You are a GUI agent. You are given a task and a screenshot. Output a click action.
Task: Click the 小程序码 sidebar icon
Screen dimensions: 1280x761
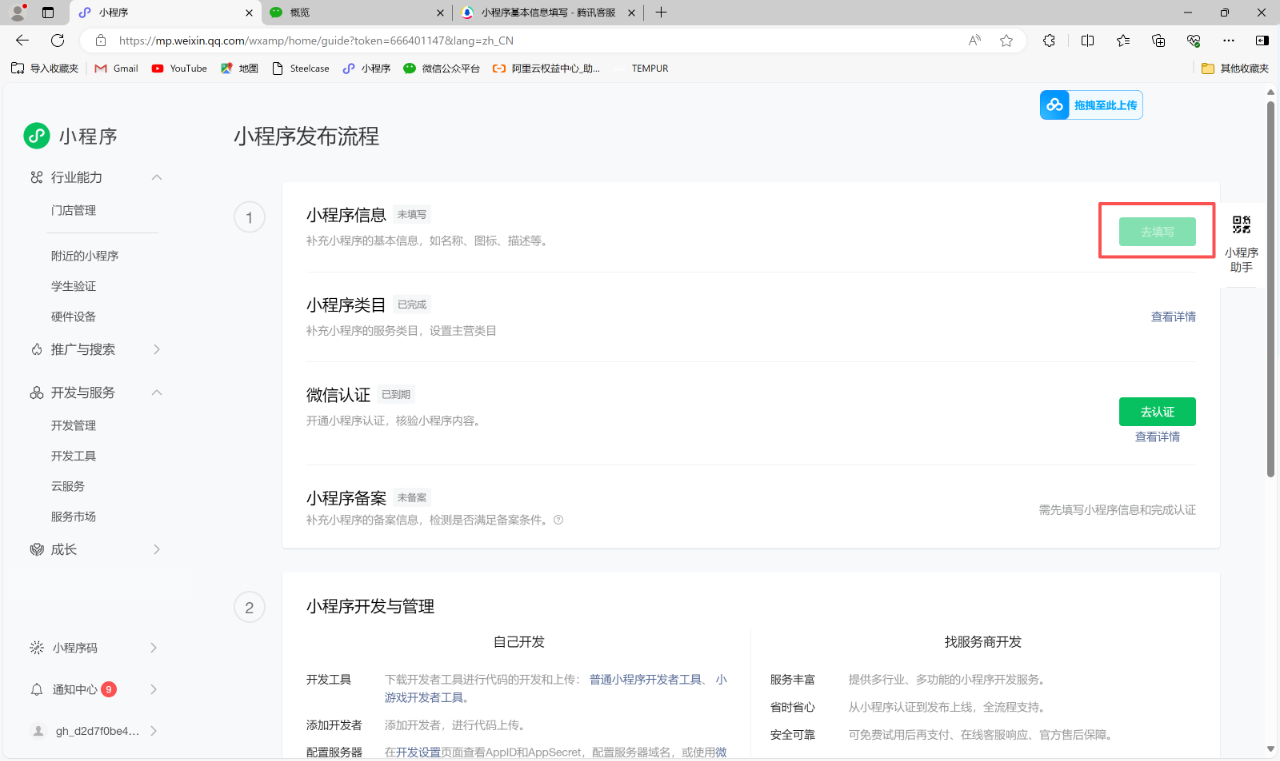37,648
